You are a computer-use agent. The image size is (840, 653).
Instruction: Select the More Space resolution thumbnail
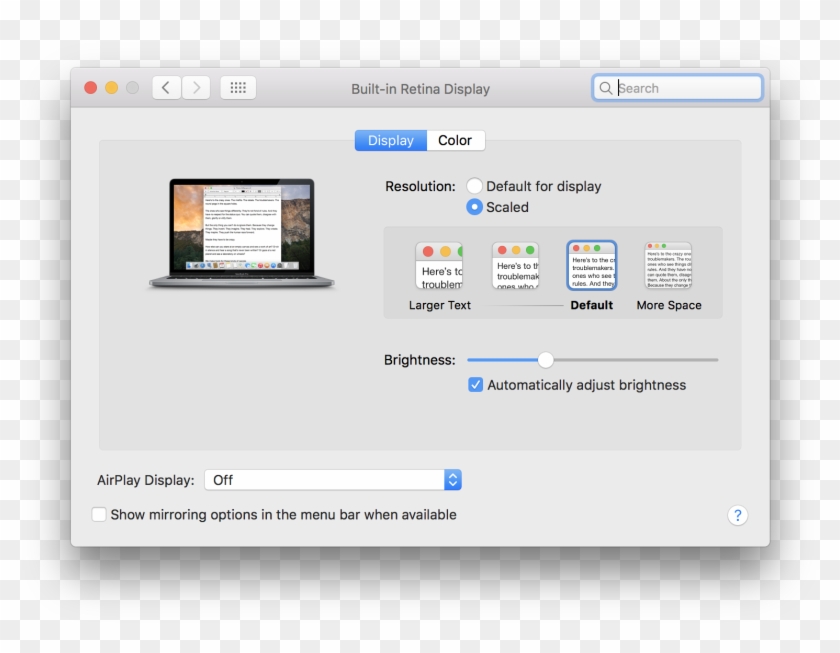click(x=668, y=265)
